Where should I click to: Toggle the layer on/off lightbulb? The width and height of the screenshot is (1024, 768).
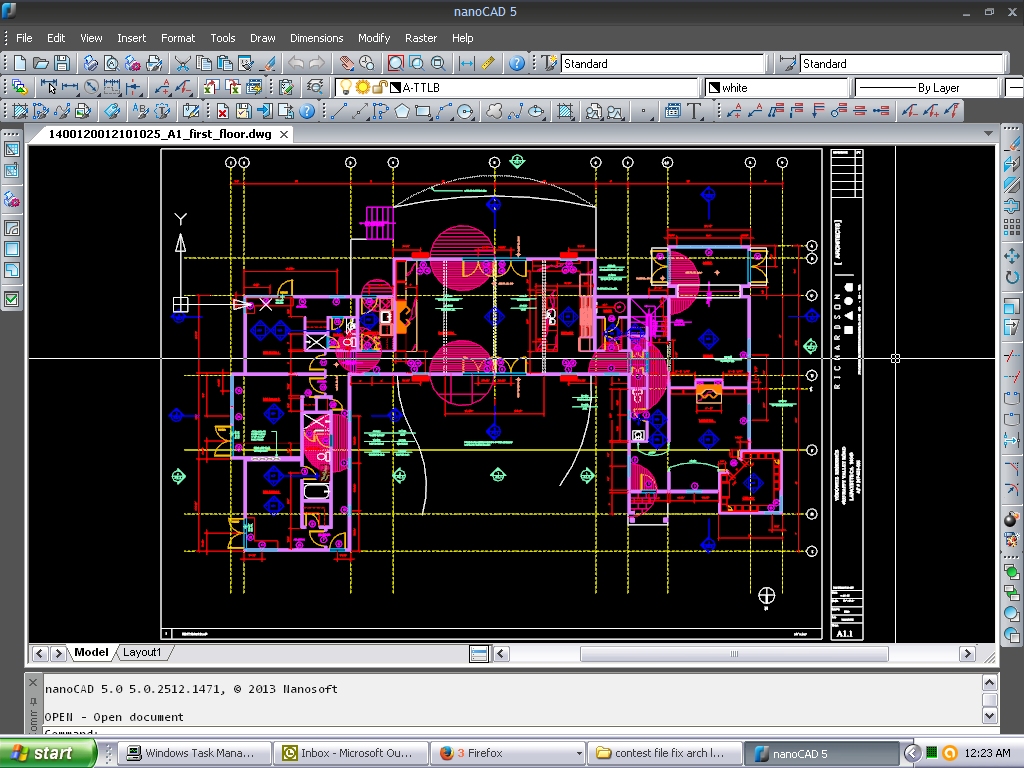pos(345,88)
